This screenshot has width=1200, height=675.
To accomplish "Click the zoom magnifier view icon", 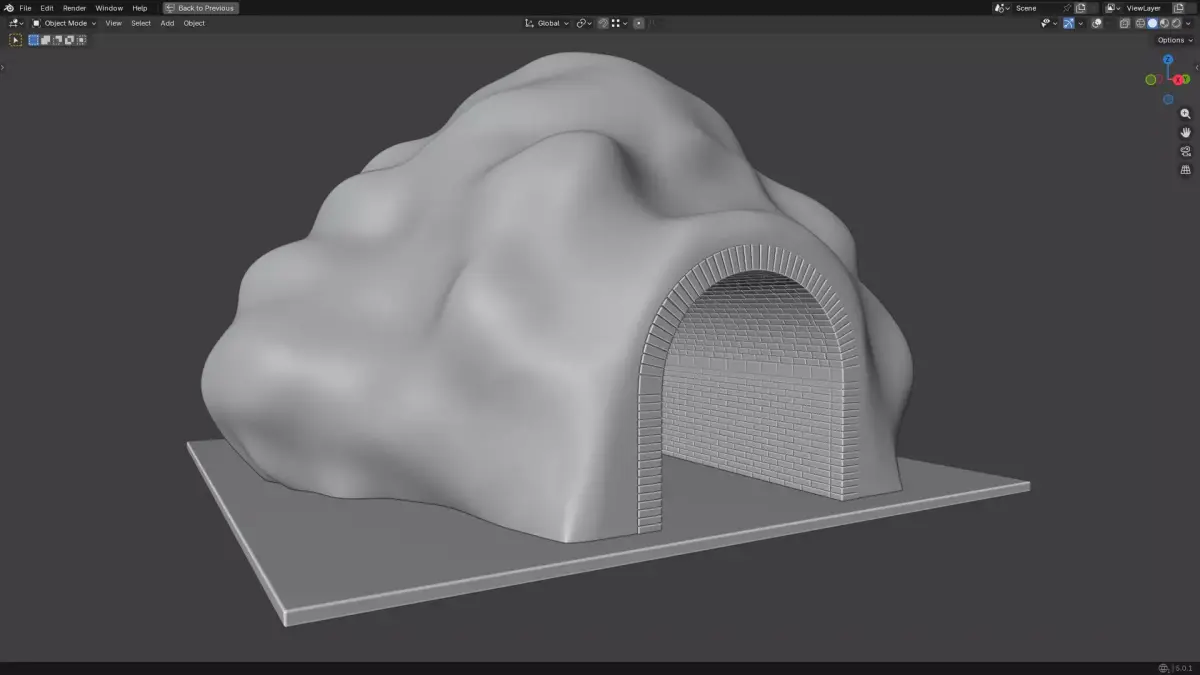I will coord(1186,114).
